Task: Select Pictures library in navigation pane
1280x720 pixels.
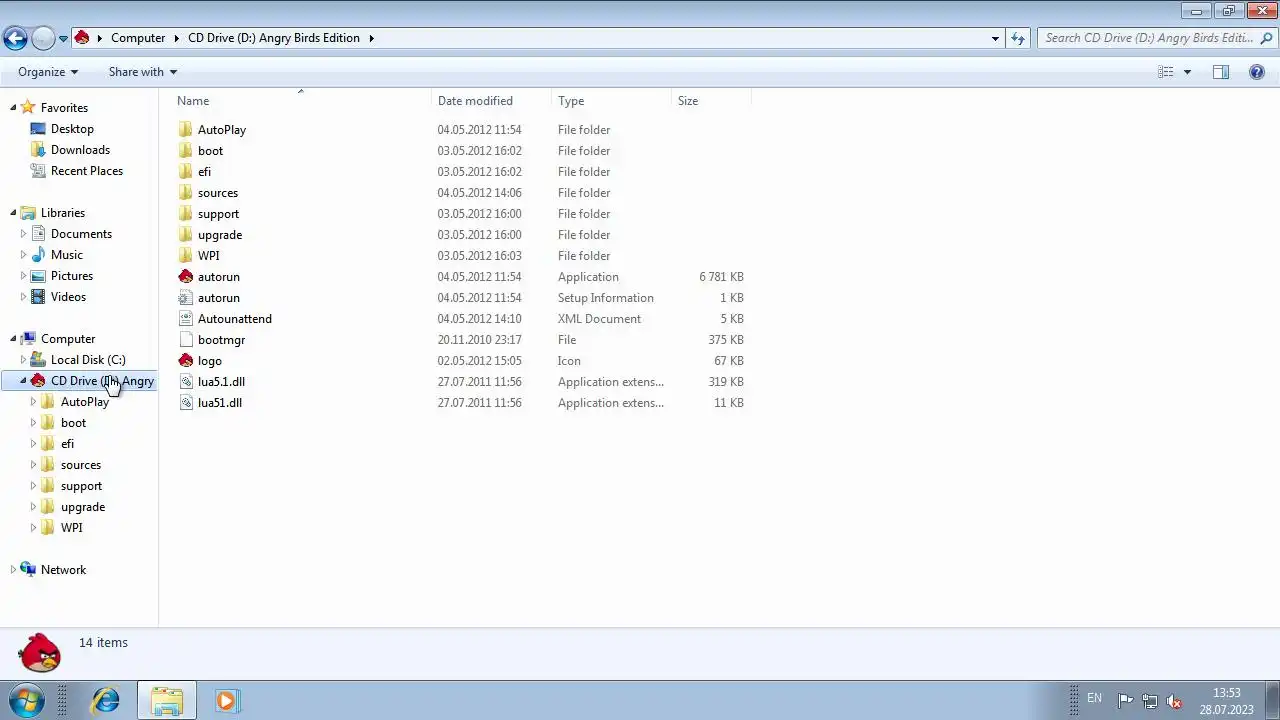Action: (x=72, y=276)
